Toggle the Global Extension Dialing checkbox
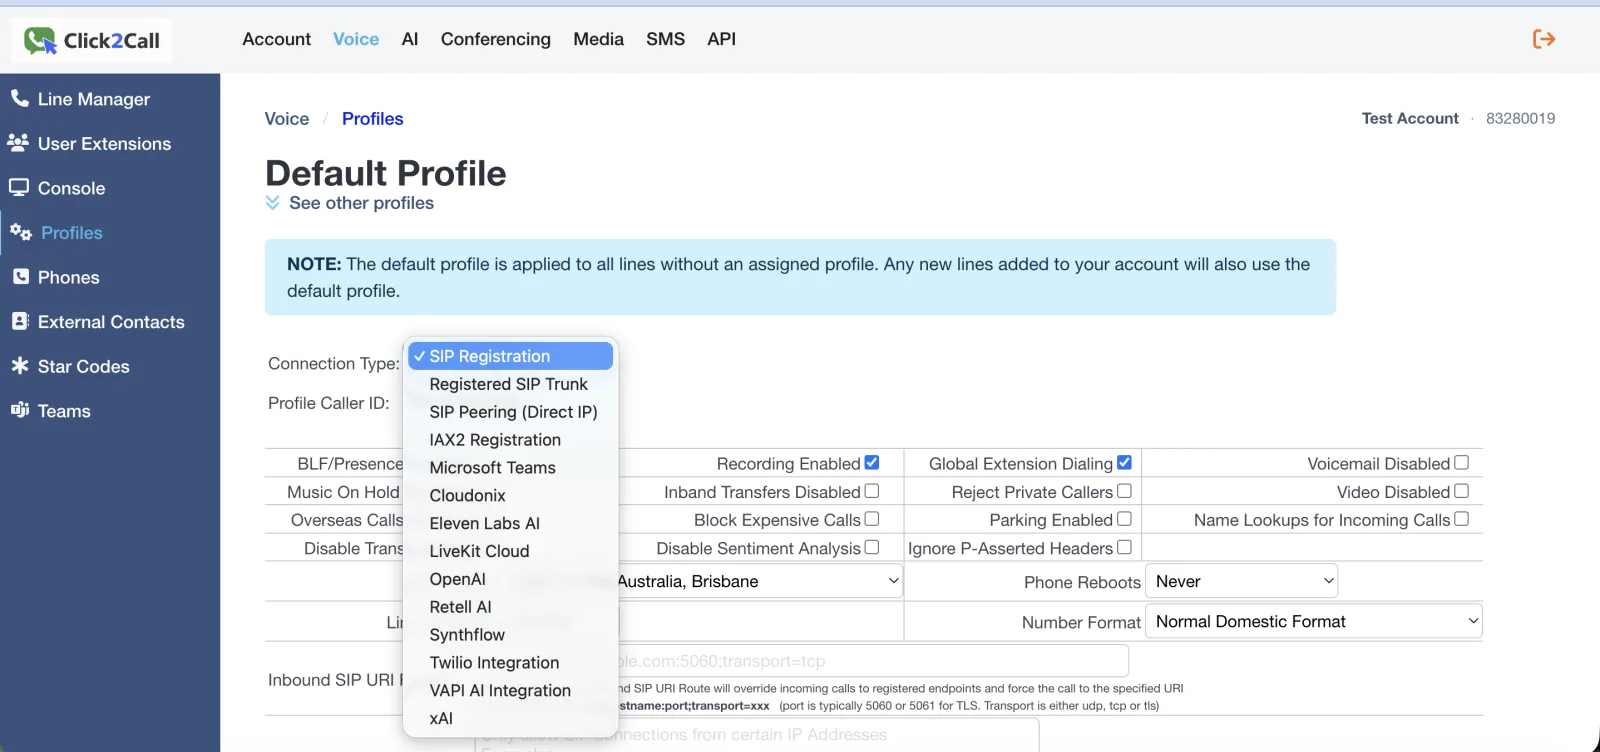Viewport: 1600px width, 752px height. [x=1124, y=463]
